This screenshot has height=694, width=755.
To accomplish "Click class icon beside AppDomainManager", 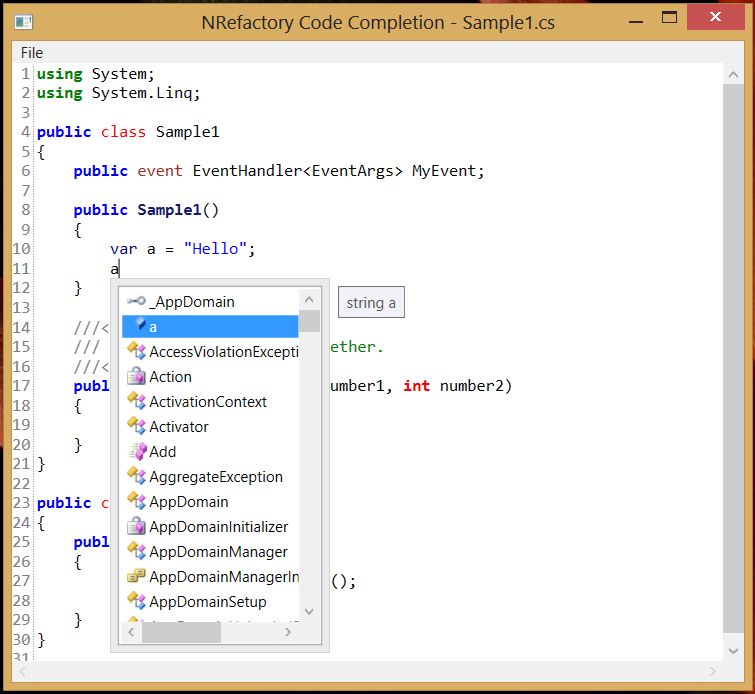I will [x=136, y=551].
